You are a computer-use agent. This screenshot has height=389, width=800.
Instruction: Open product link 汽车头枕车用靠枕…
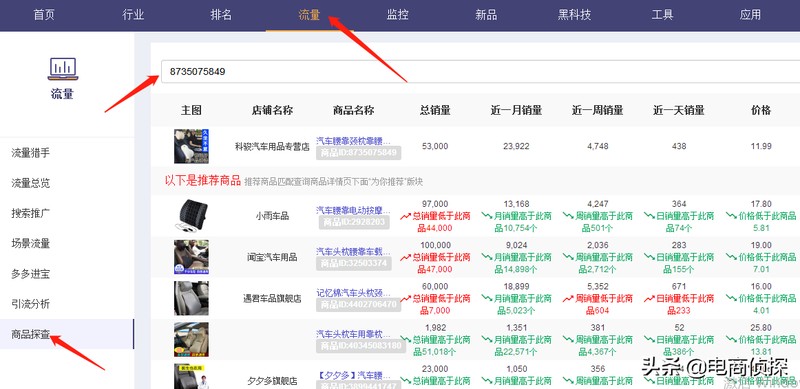353,334
